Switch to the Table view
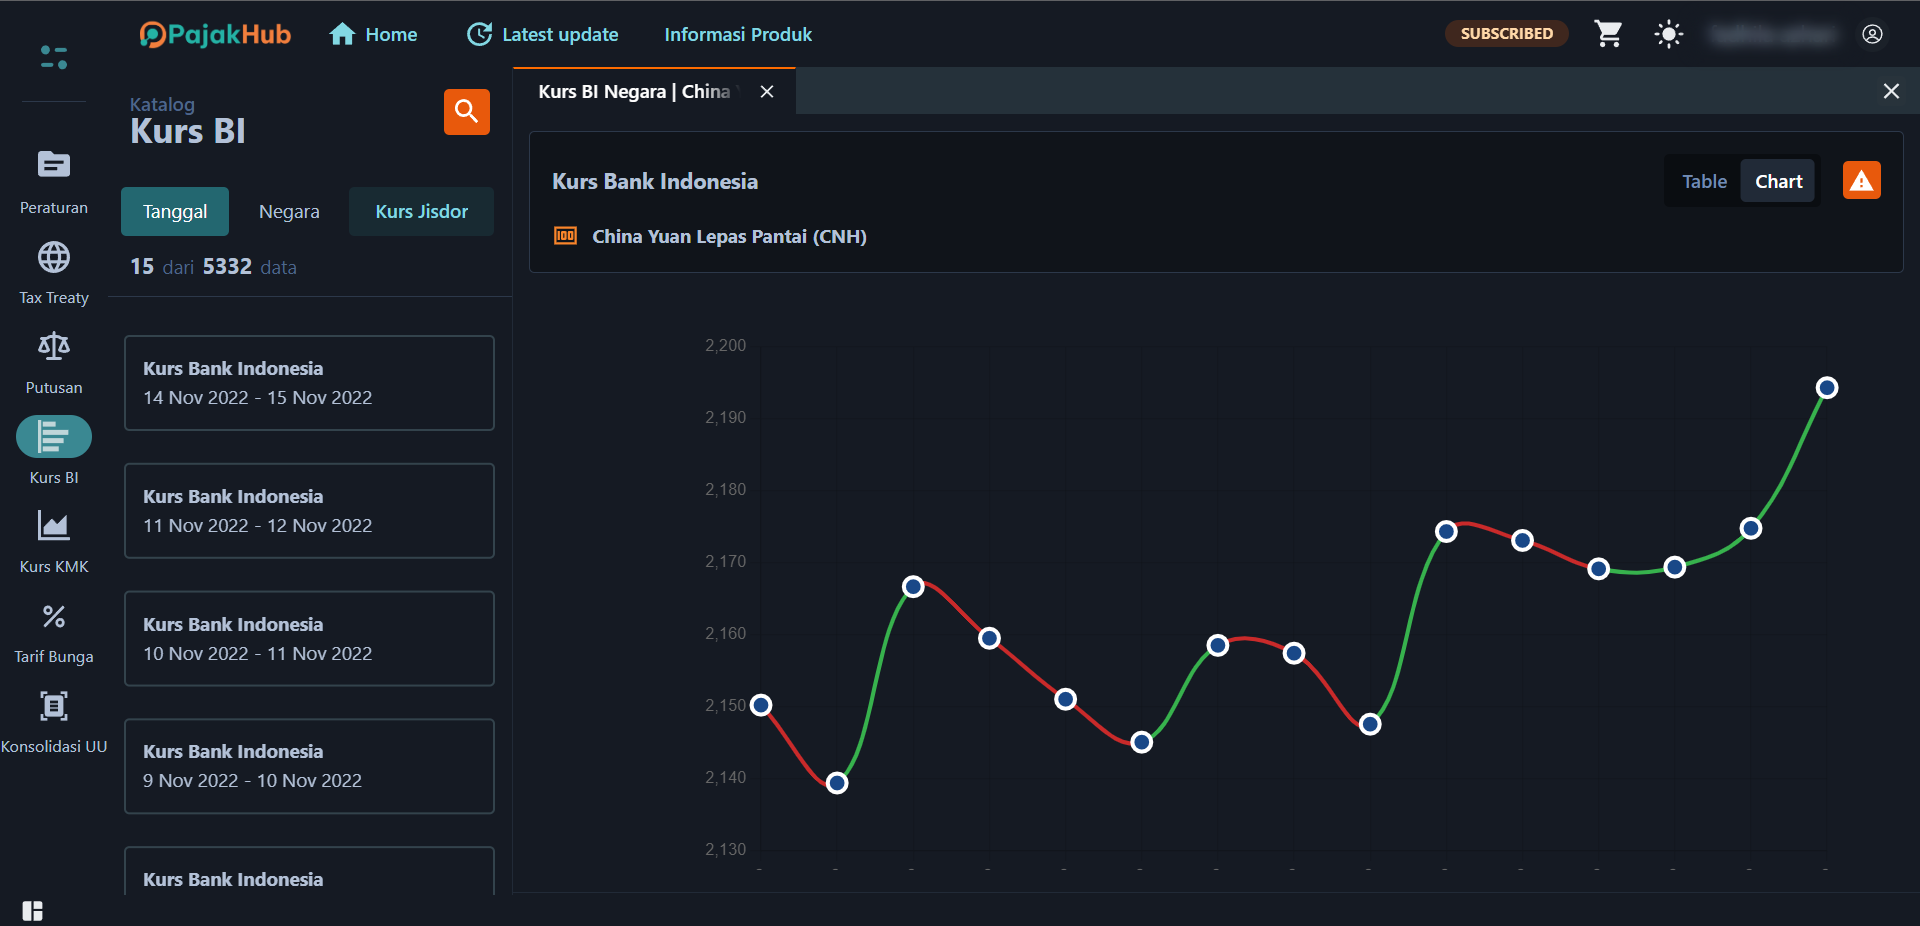The width and height of the screenshot is (1920, 926). click(x=1704, y=181)
